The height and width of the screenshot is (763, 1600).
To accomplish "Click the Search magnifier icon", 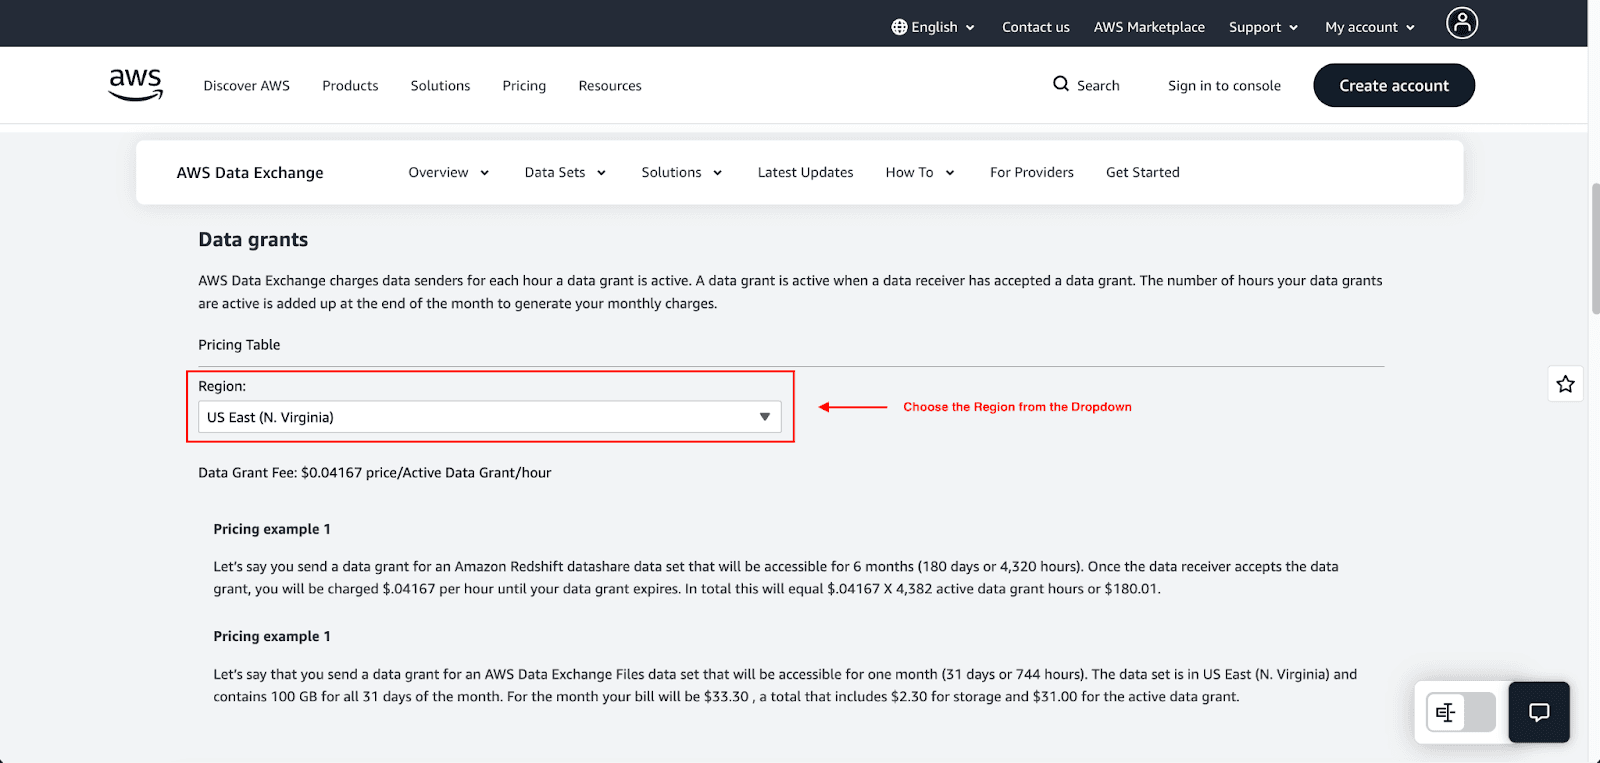I will [1061, 84].
